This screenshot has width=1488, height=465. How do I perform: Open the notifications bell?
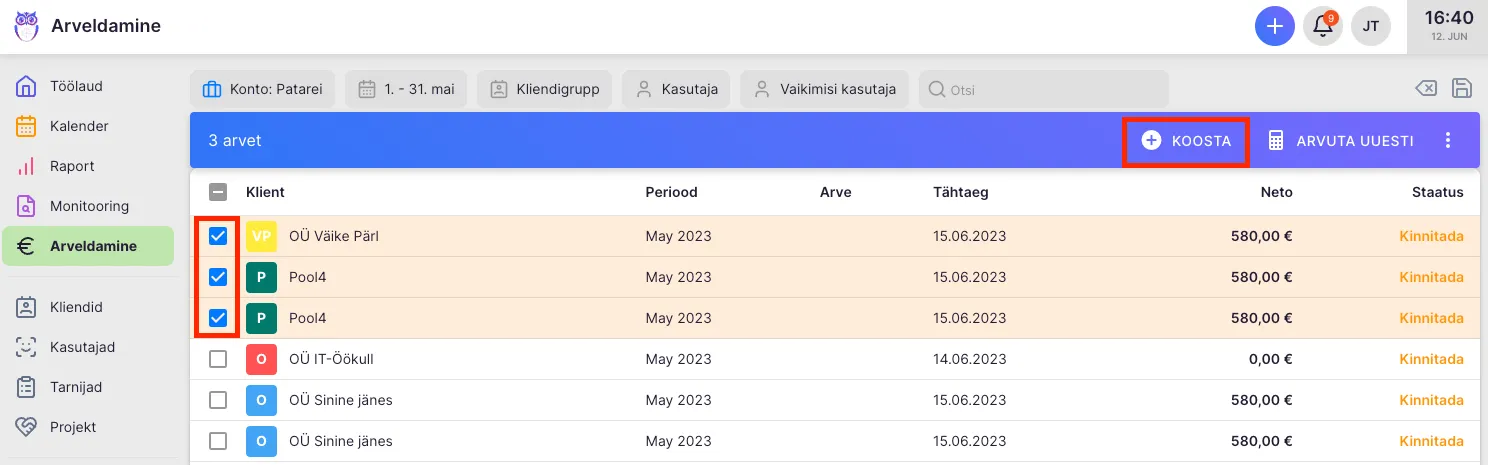tap(1323, 26)
